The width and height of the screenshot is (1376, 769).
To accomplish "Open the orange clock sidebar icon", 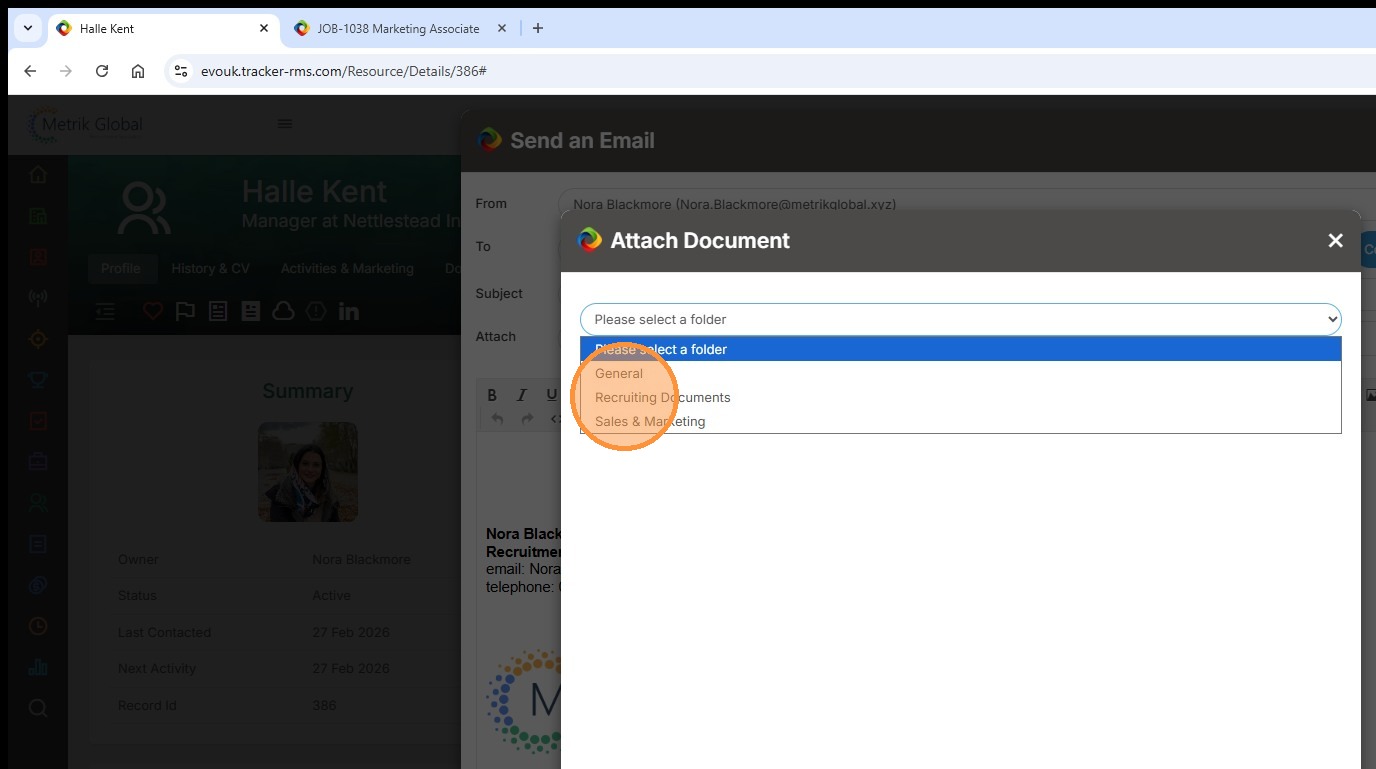I will pos(38,626).
